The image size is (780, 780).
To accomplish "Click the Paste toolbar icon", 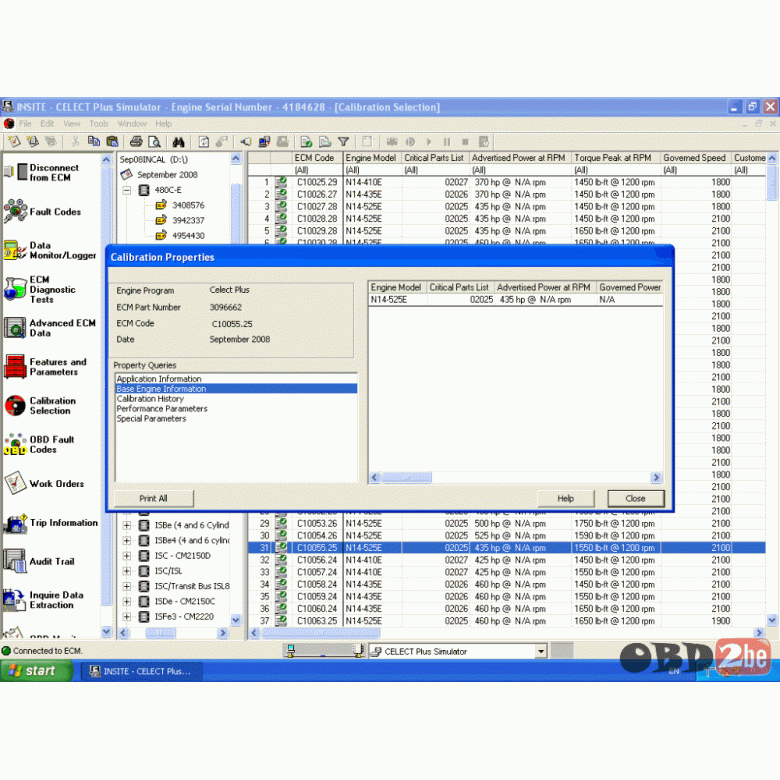I will 112,142.
